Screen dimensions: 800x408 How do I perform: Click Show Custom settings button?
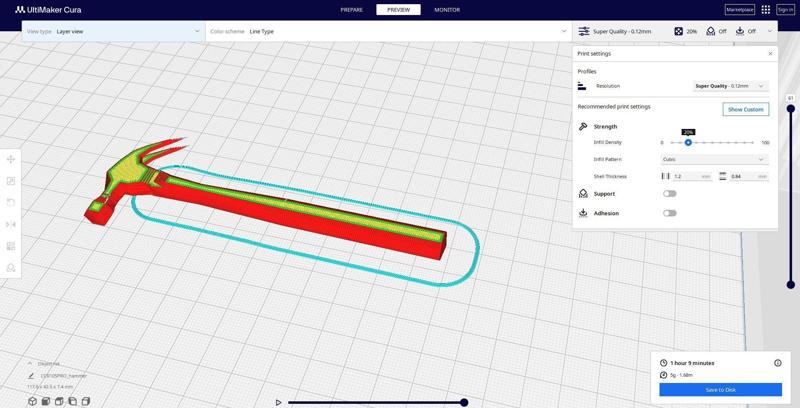745,109
